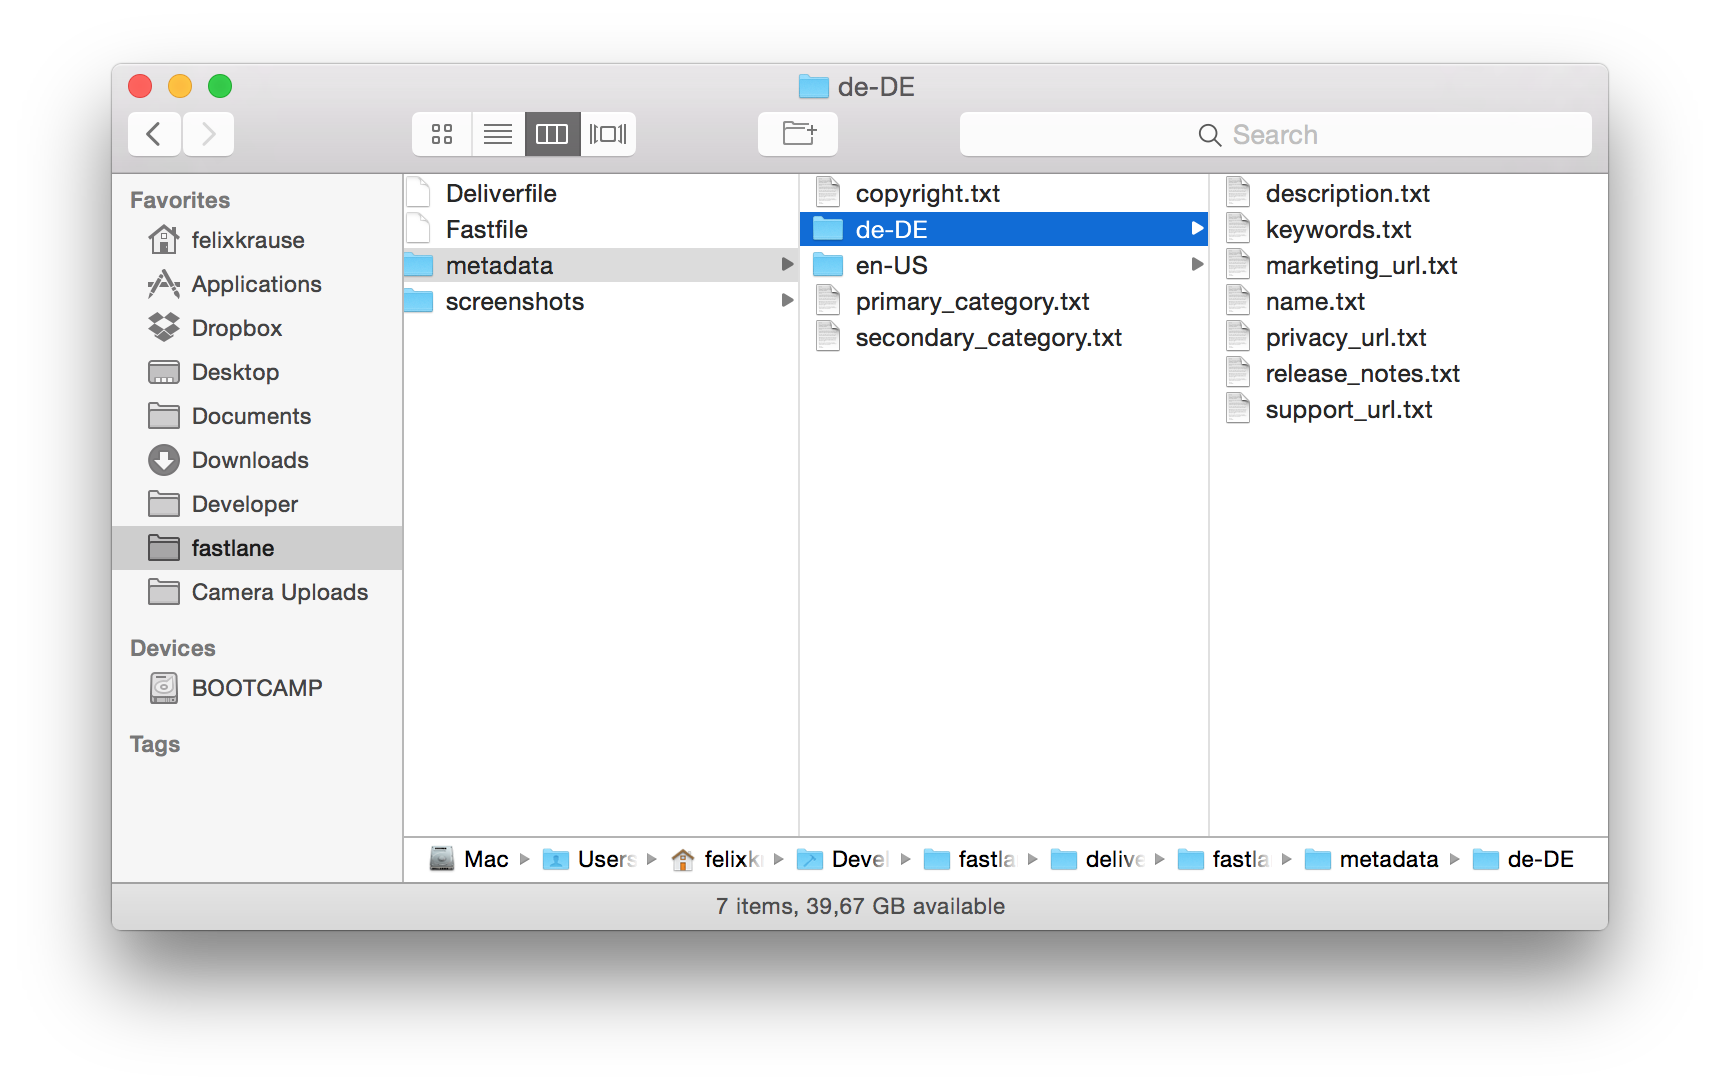Select the fastlane sidebar favorite
Viewport: 1720px width, 1090px height.
pos(257,548)
